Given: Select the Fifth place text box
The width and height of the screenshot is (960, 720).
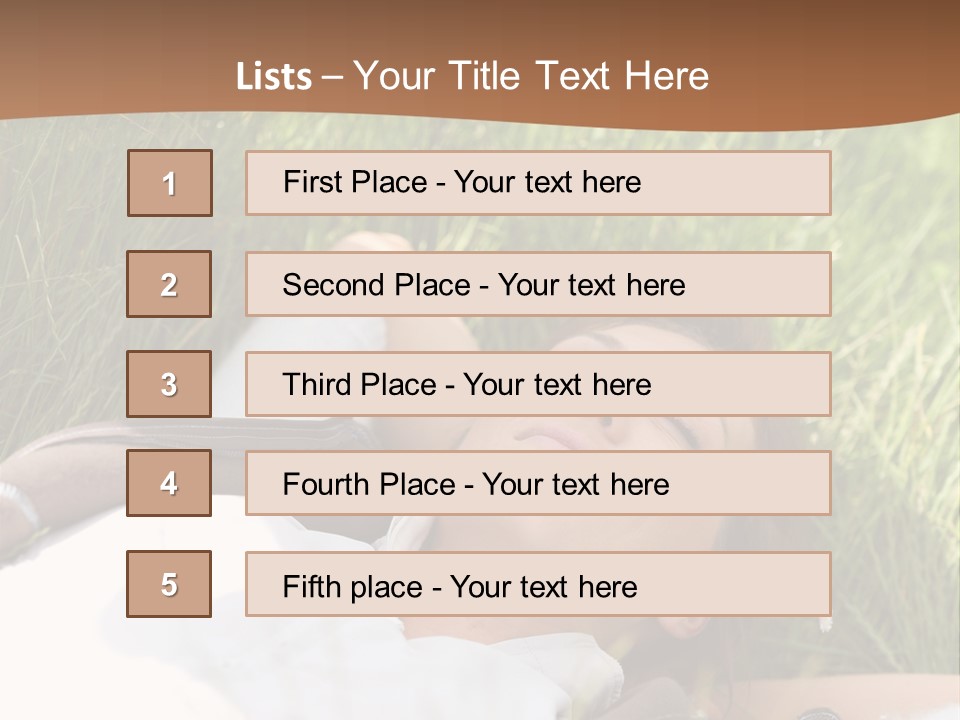Looking at the screenshot, I should (538, 584).
